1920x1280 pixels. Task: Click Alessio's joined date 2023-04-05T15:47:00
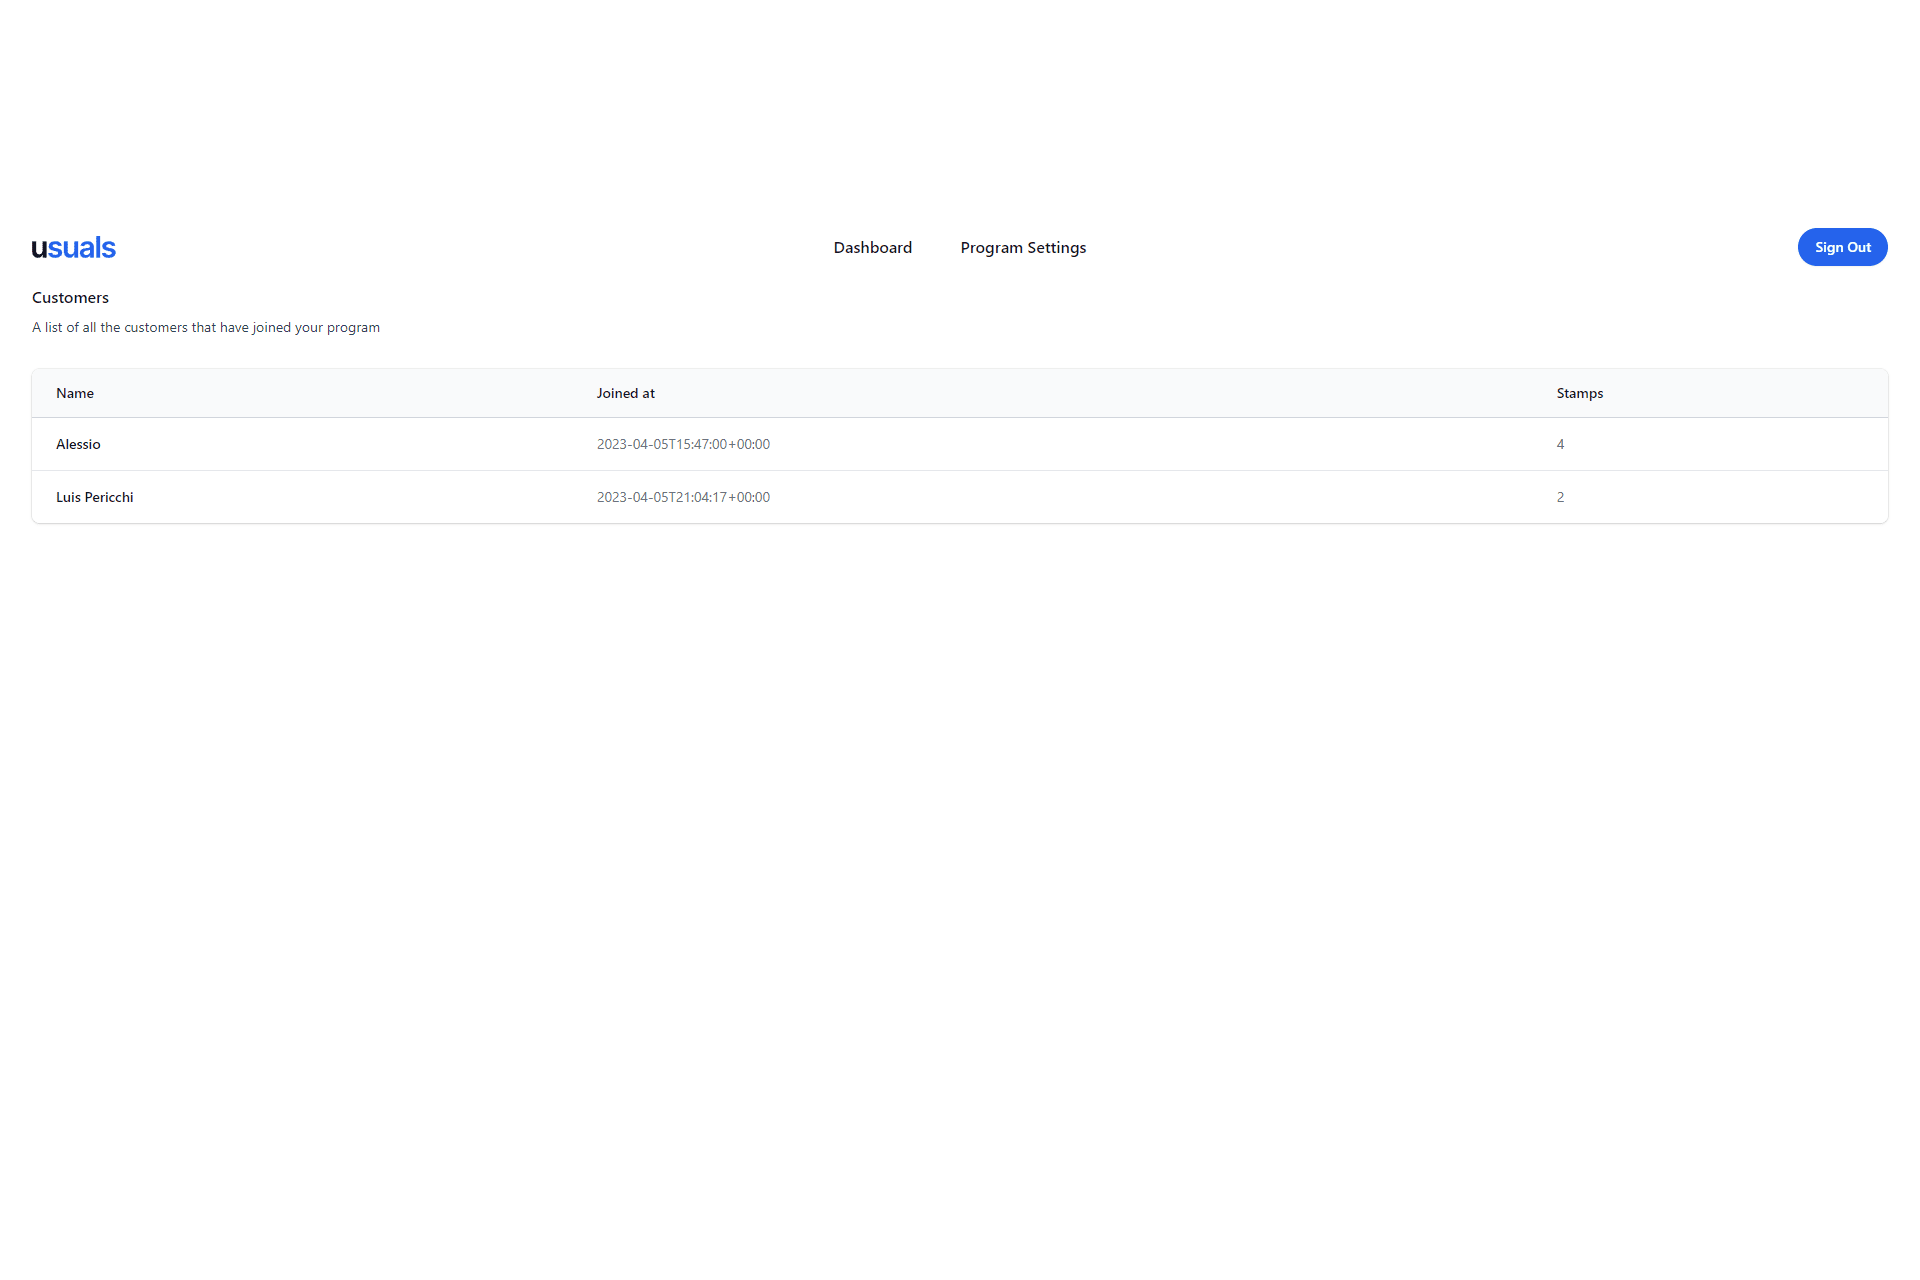click(683, 445)
